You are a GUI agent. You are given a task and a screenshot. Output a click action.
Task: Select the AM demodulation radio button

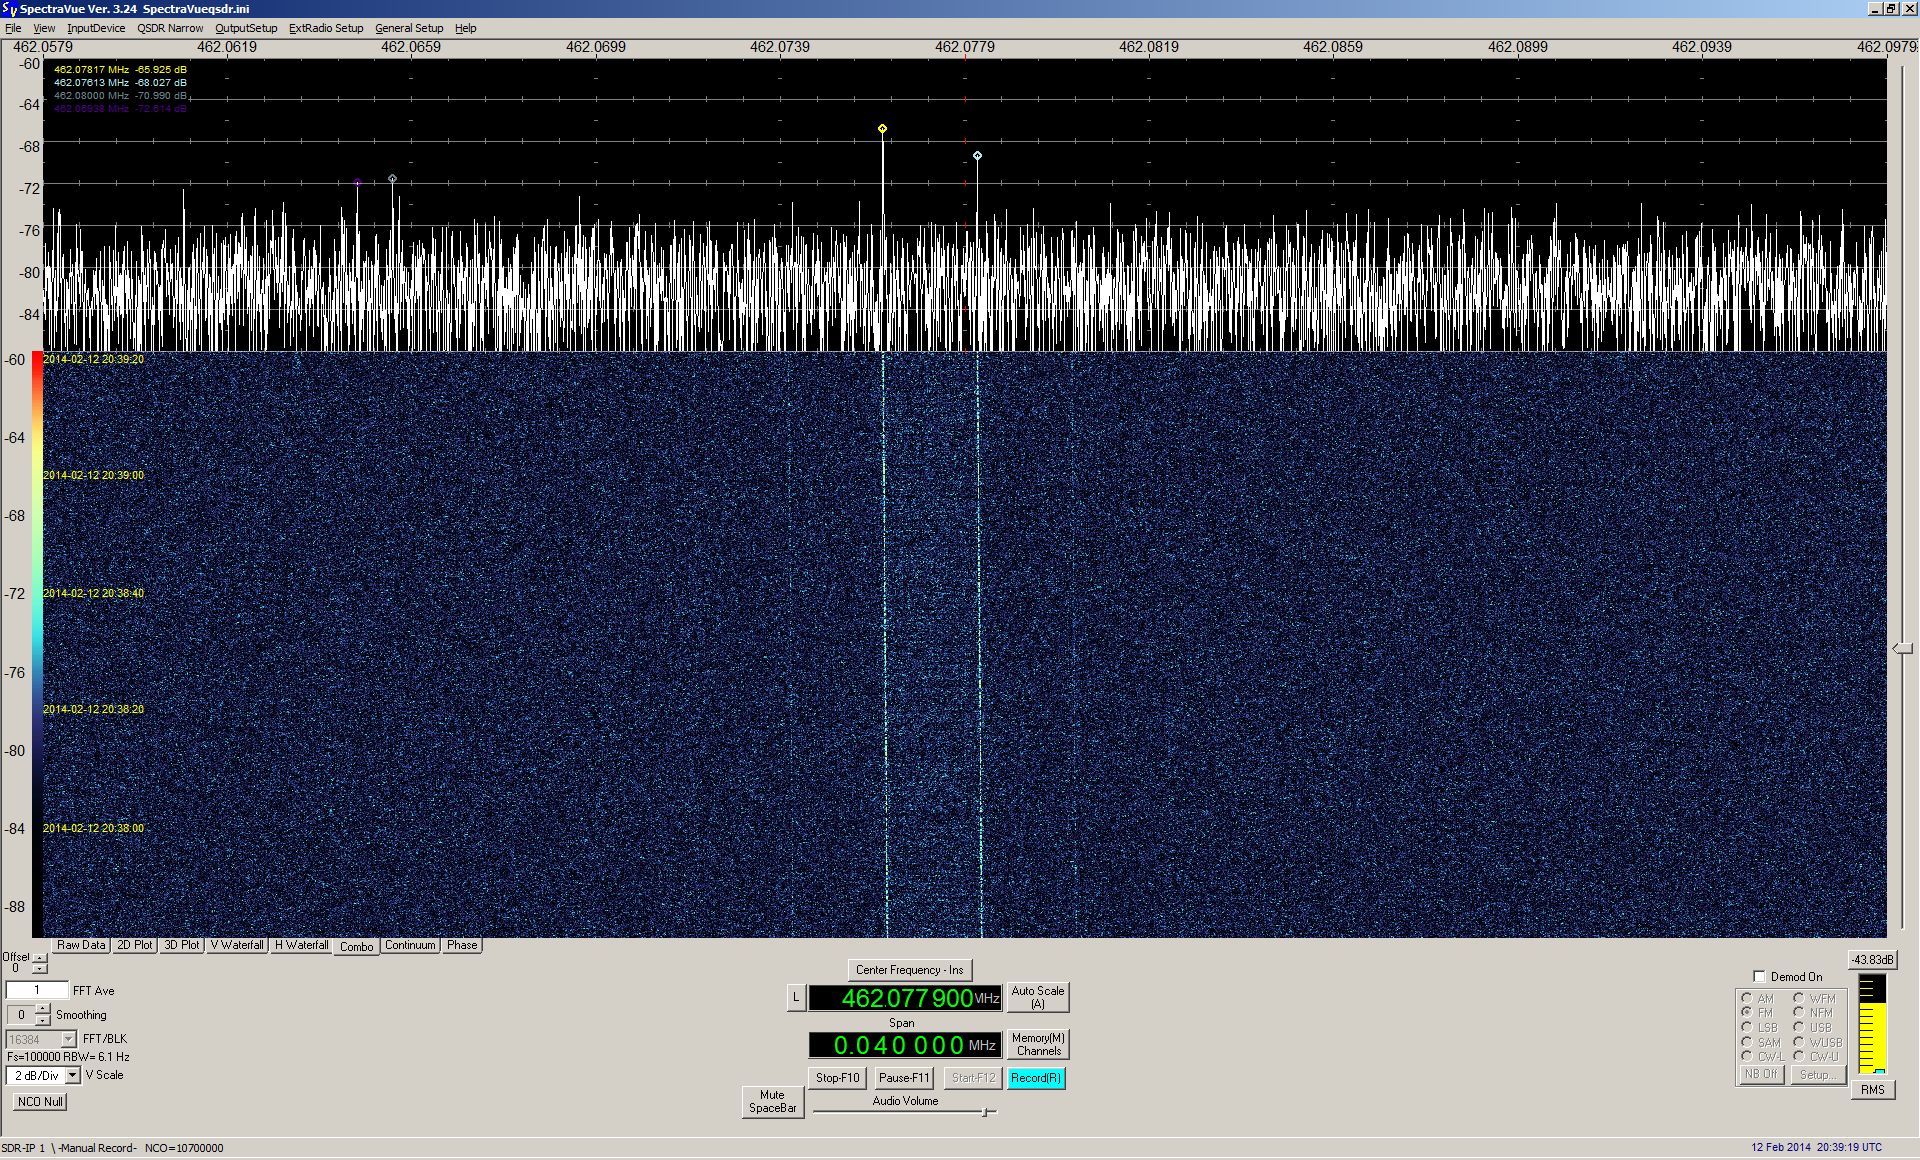[1746, 998]
